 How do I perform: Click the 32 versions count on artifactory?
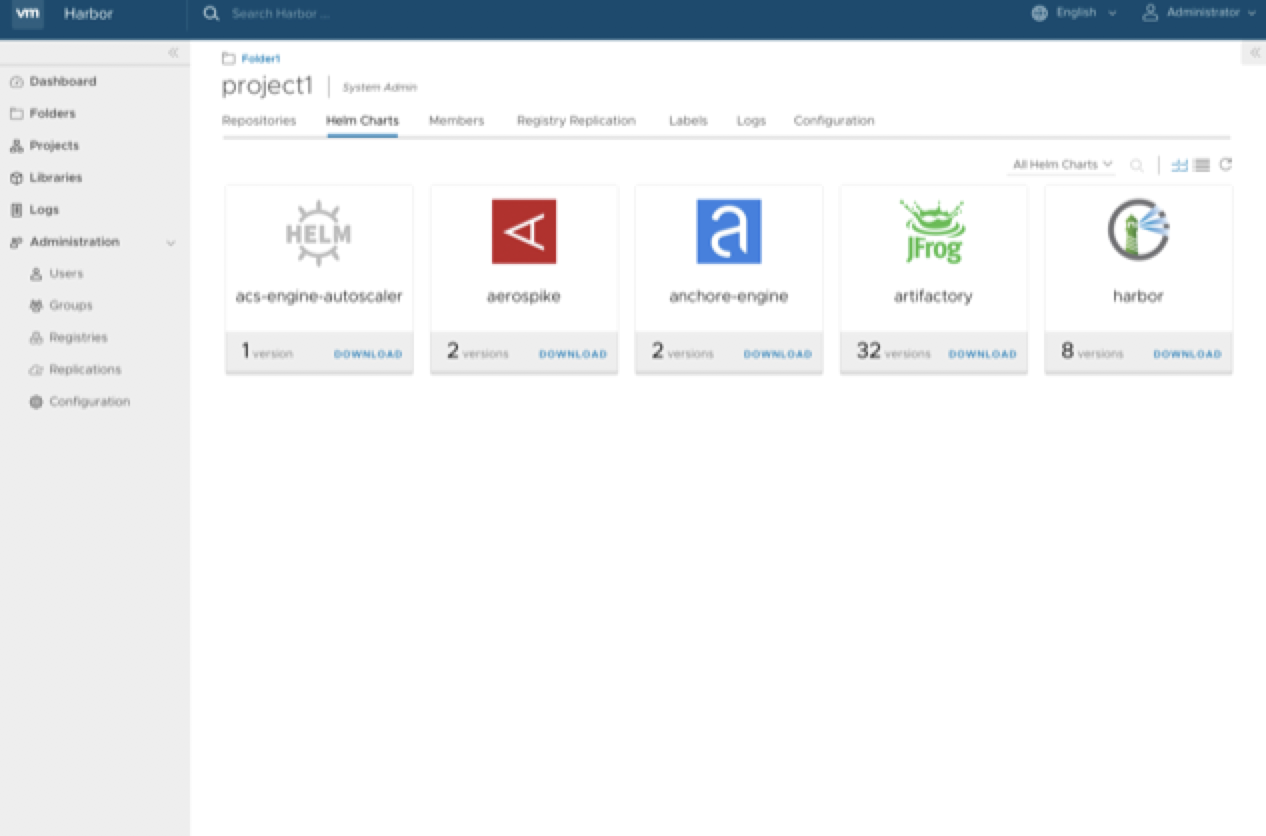click(893, 352)
